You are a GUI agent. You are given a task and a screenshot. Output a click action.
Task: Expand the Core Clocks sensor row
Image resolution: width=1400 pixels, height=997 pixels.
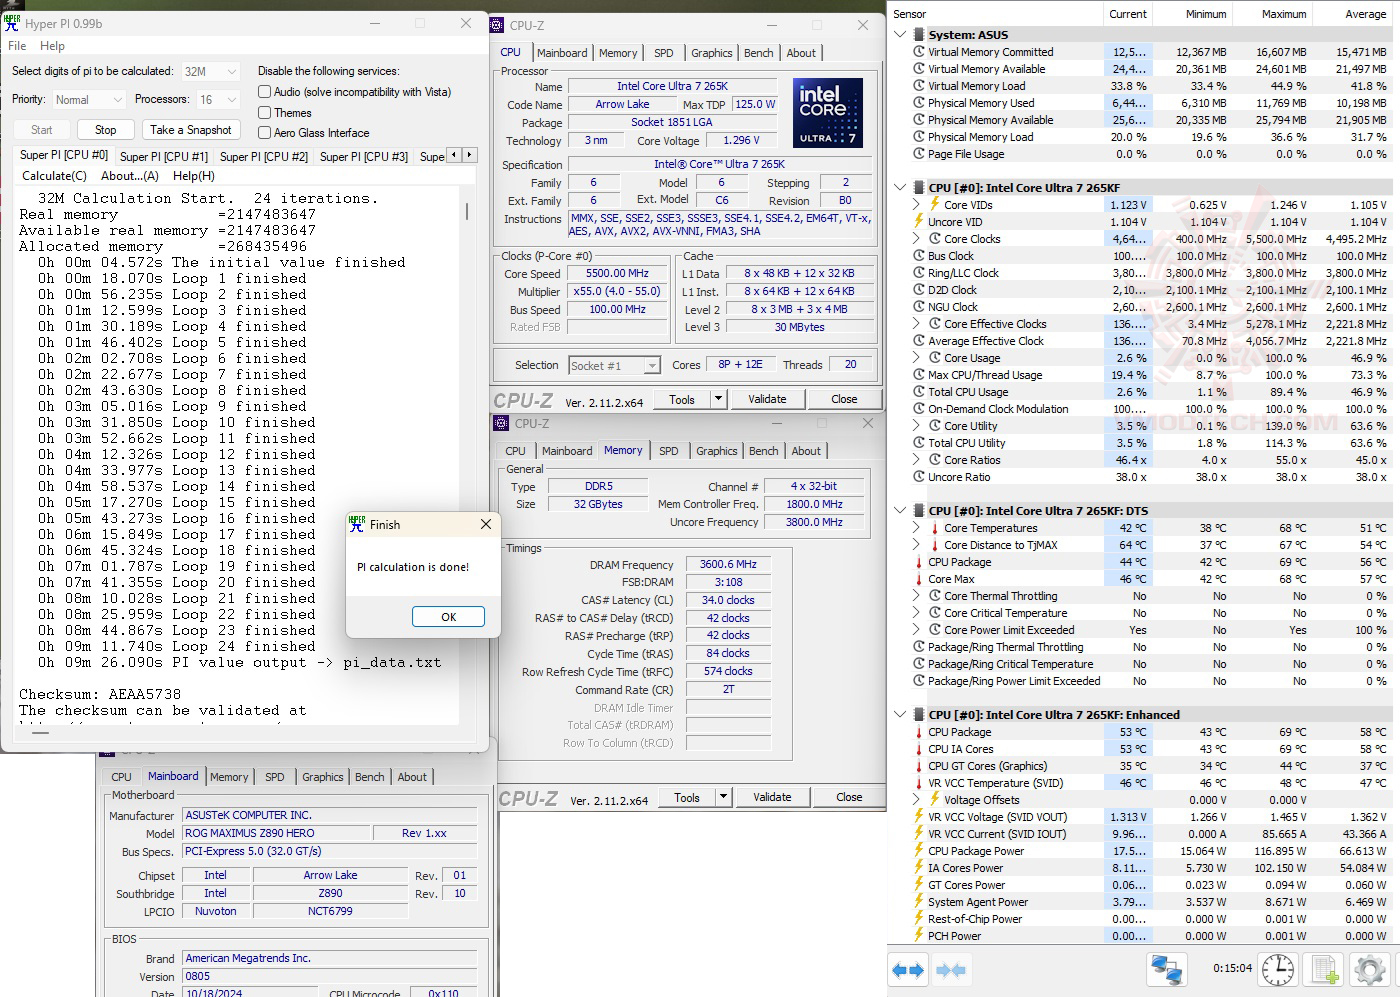click(916, 239)
